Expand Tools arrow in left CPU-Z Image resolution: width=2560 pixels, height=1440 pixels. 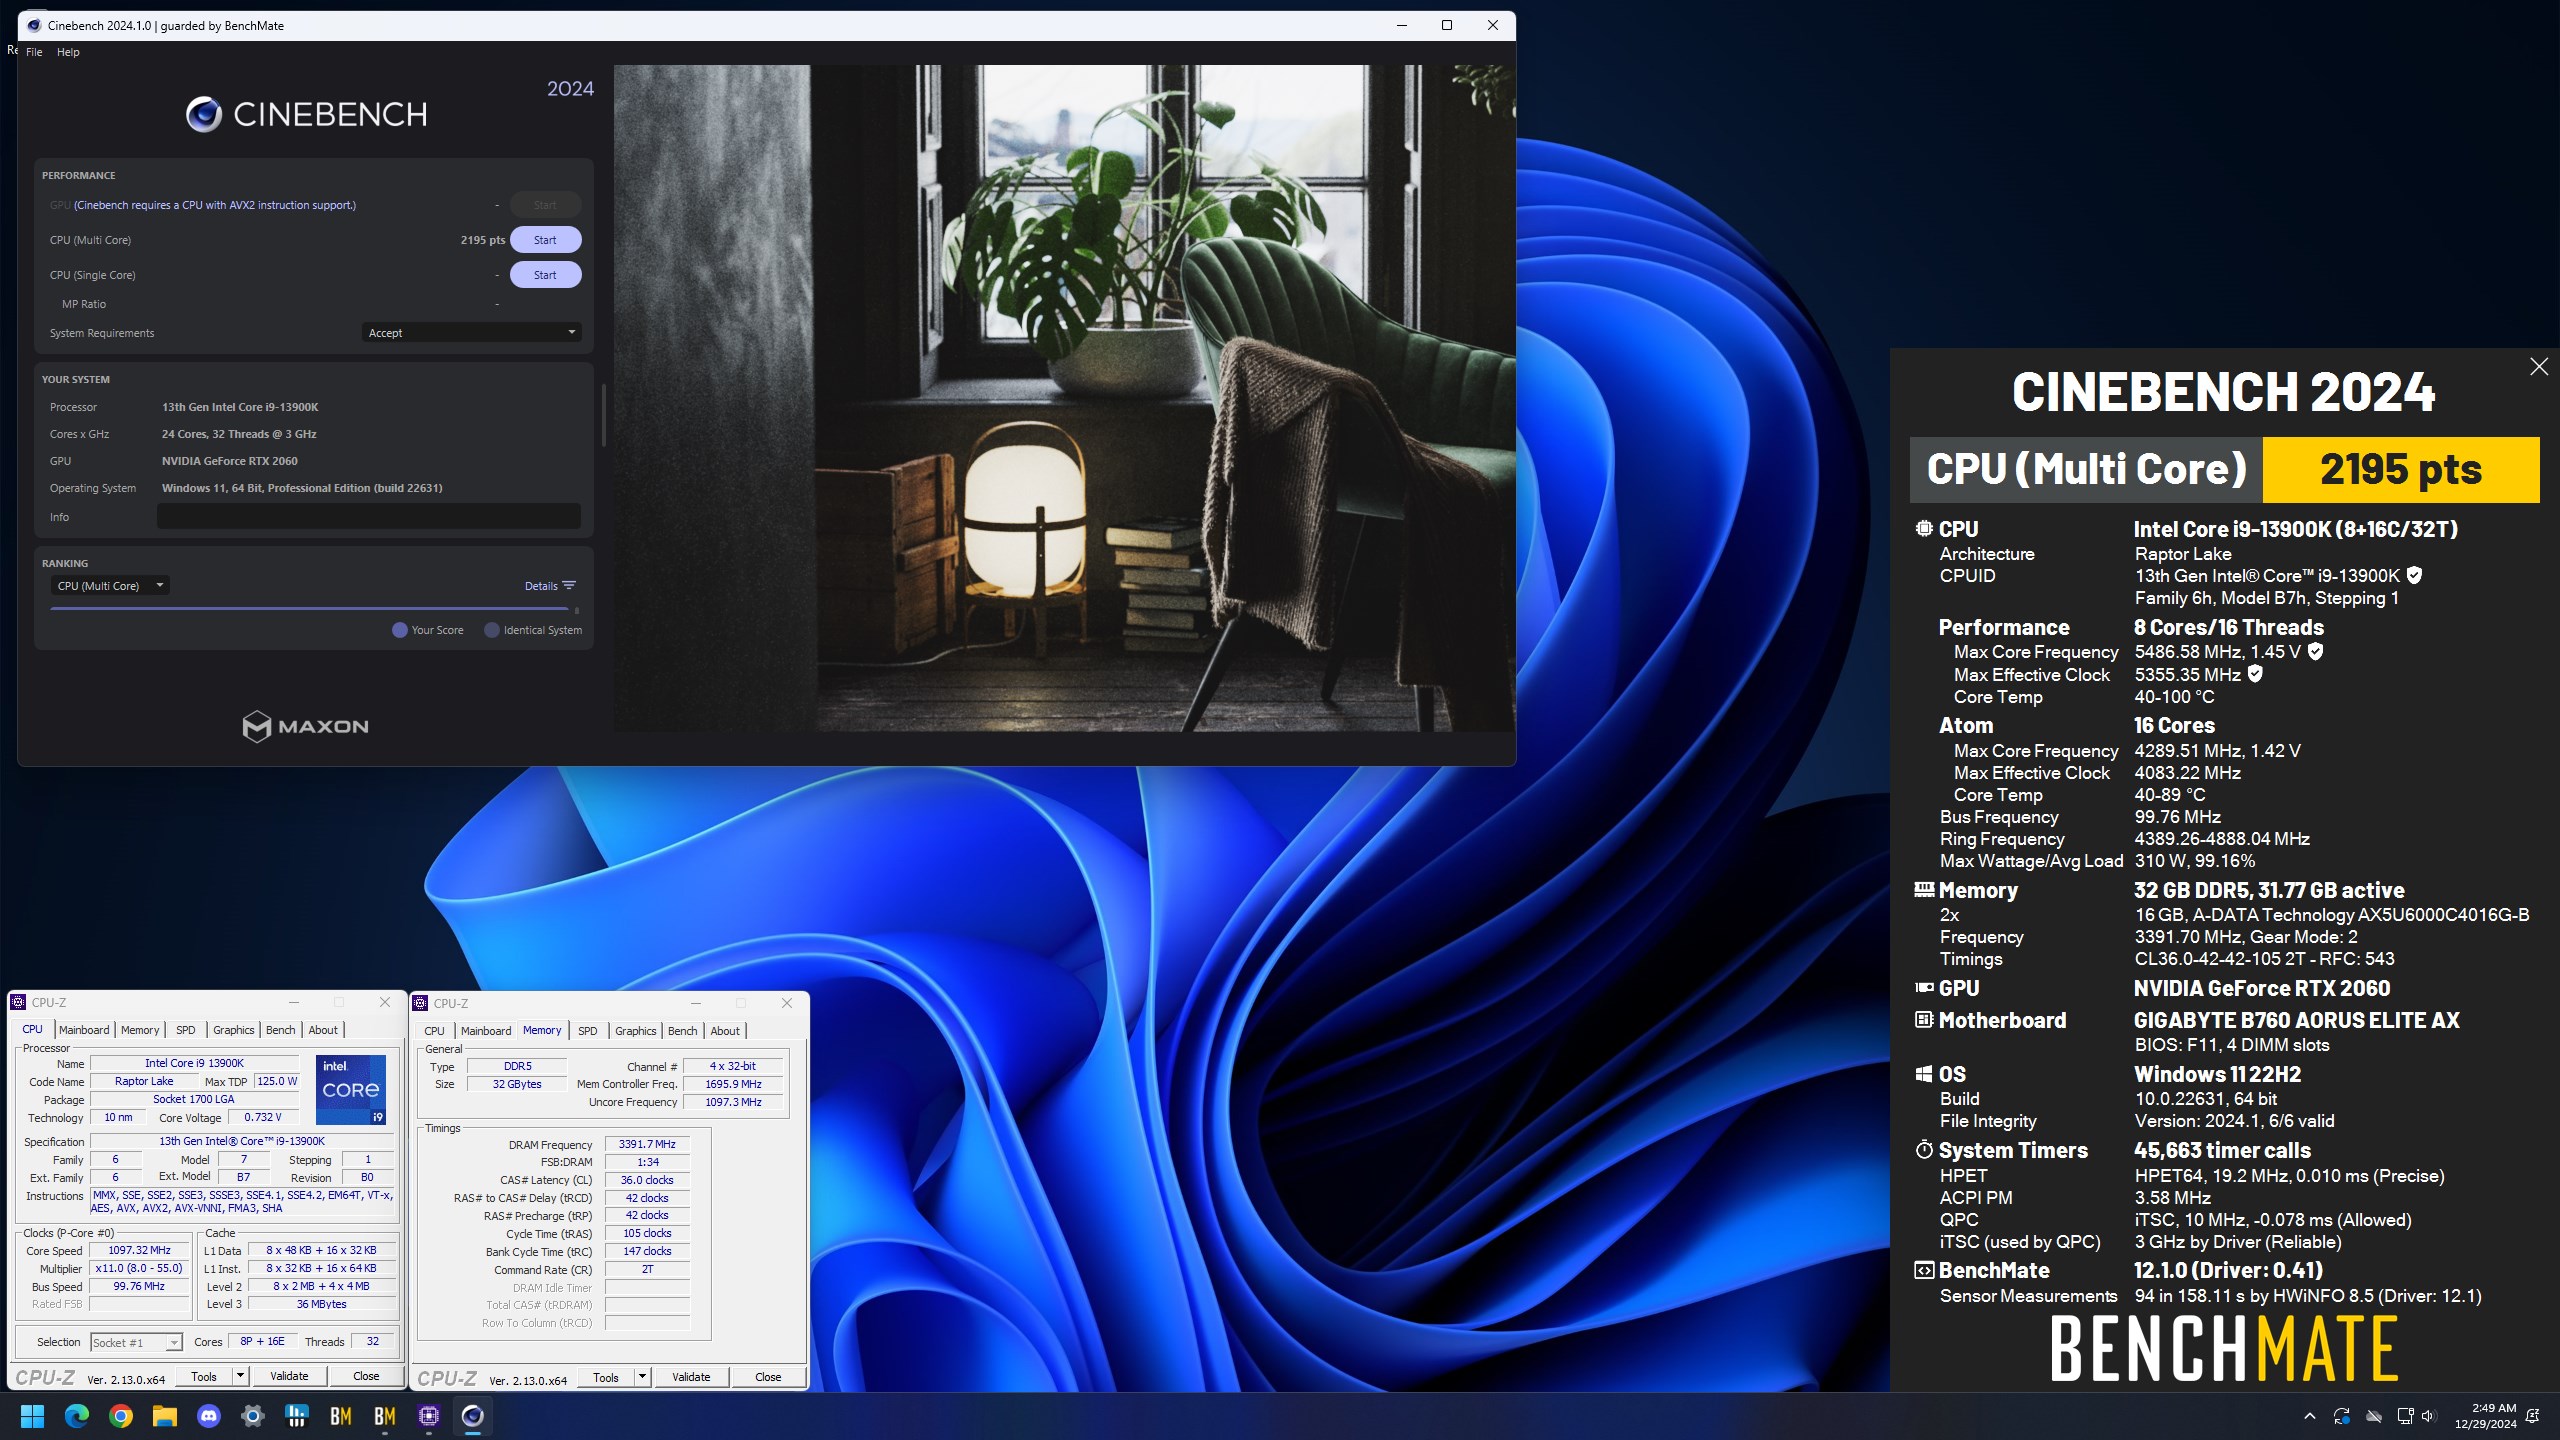point(240,1377)
